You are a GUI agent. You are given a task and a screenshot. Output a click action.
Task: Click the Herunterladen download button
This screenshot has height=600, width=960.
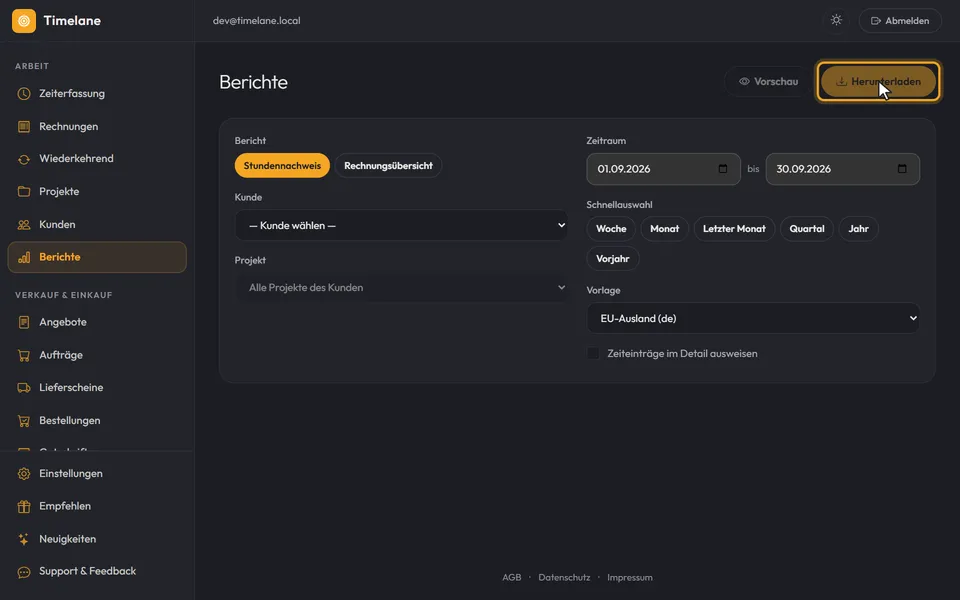[x=879, y=81]
